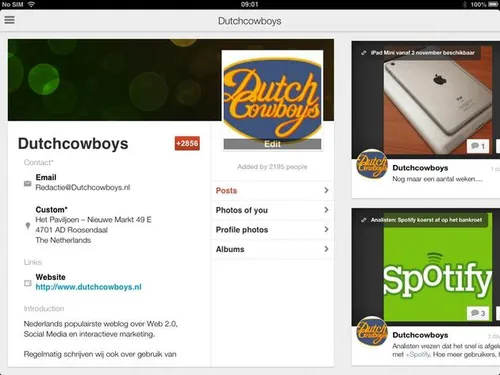Image resolution: width=500 pixels, height=375 pixels.
Task: Click the Dutchcowboys page title in header
Action: [250, 21]
